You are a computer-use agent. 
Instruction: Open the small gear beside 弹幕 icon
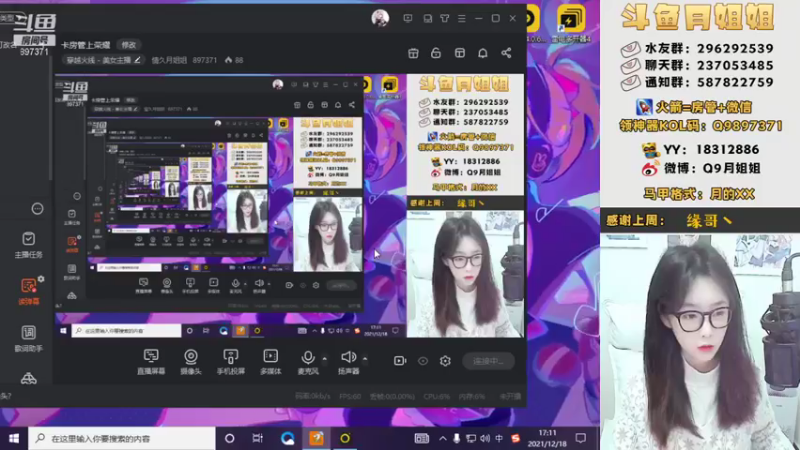[41, 279]
